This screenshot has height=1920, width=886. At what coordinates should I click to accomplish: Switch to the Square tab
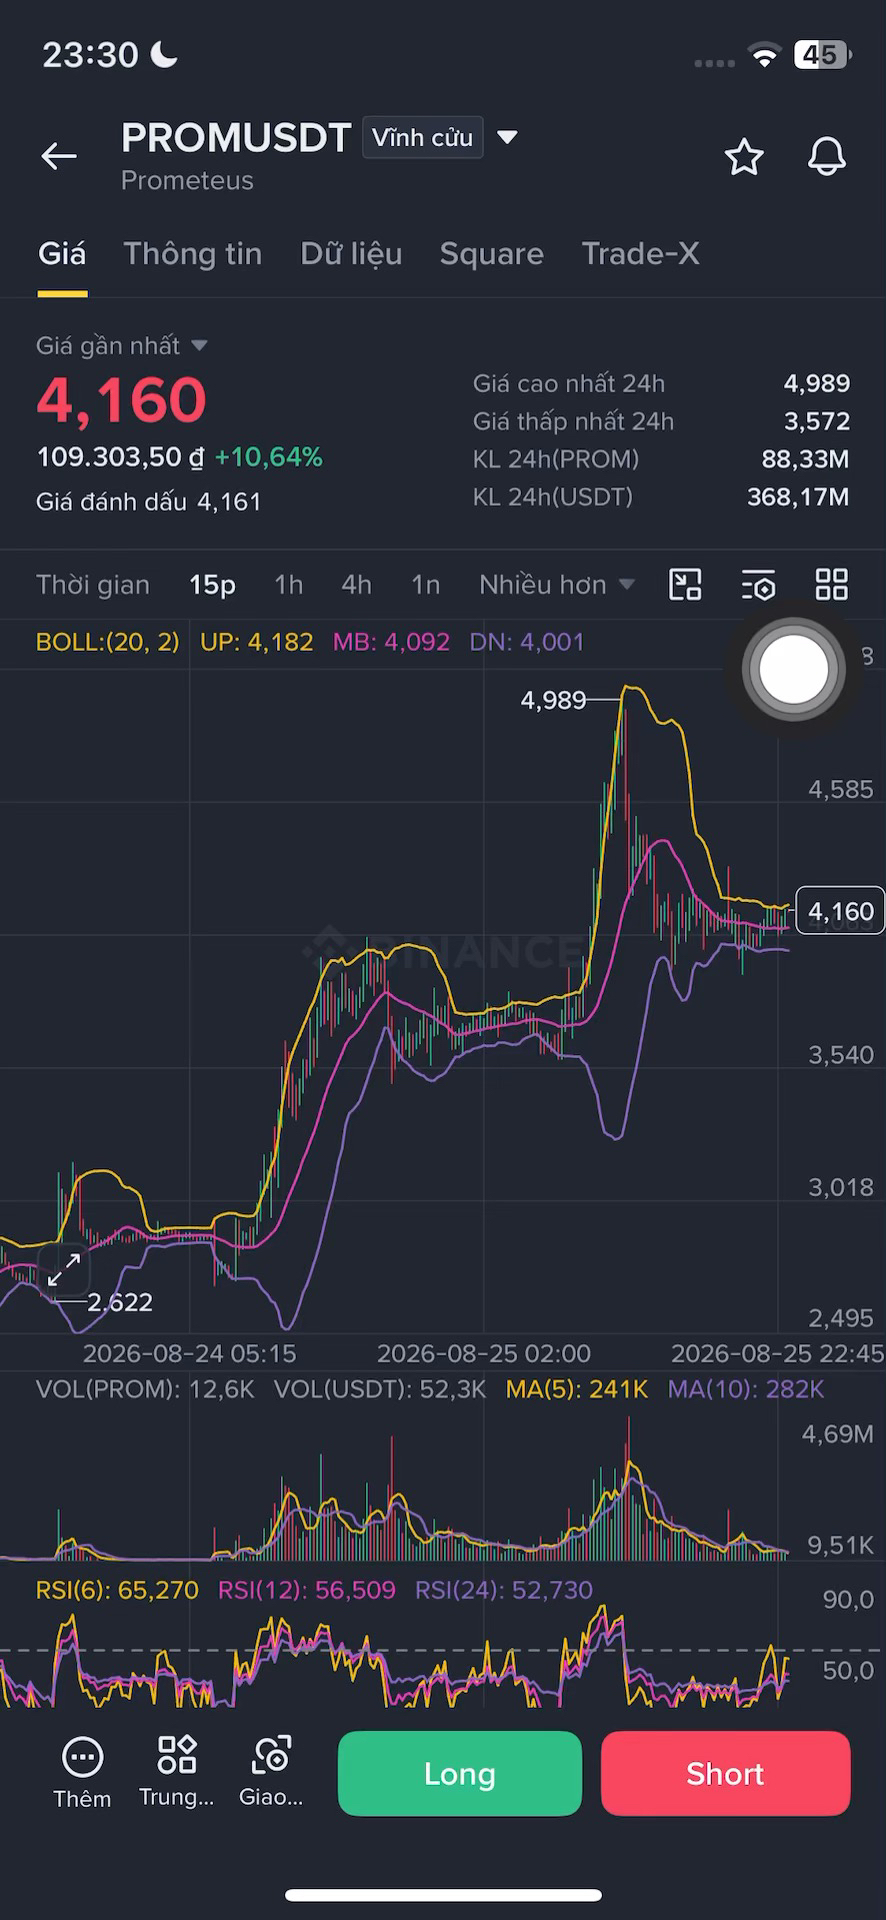tap(492, 254)
